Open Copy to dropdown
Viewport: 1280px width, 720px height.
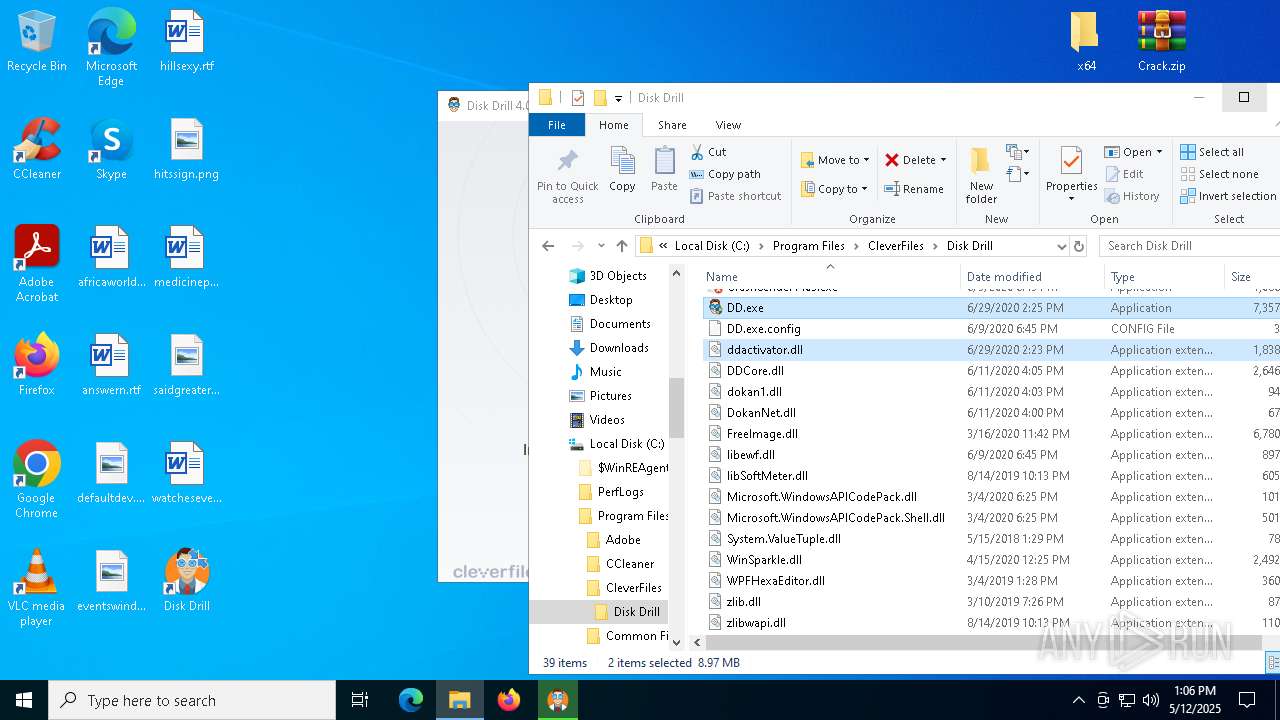tap(835, 189)
